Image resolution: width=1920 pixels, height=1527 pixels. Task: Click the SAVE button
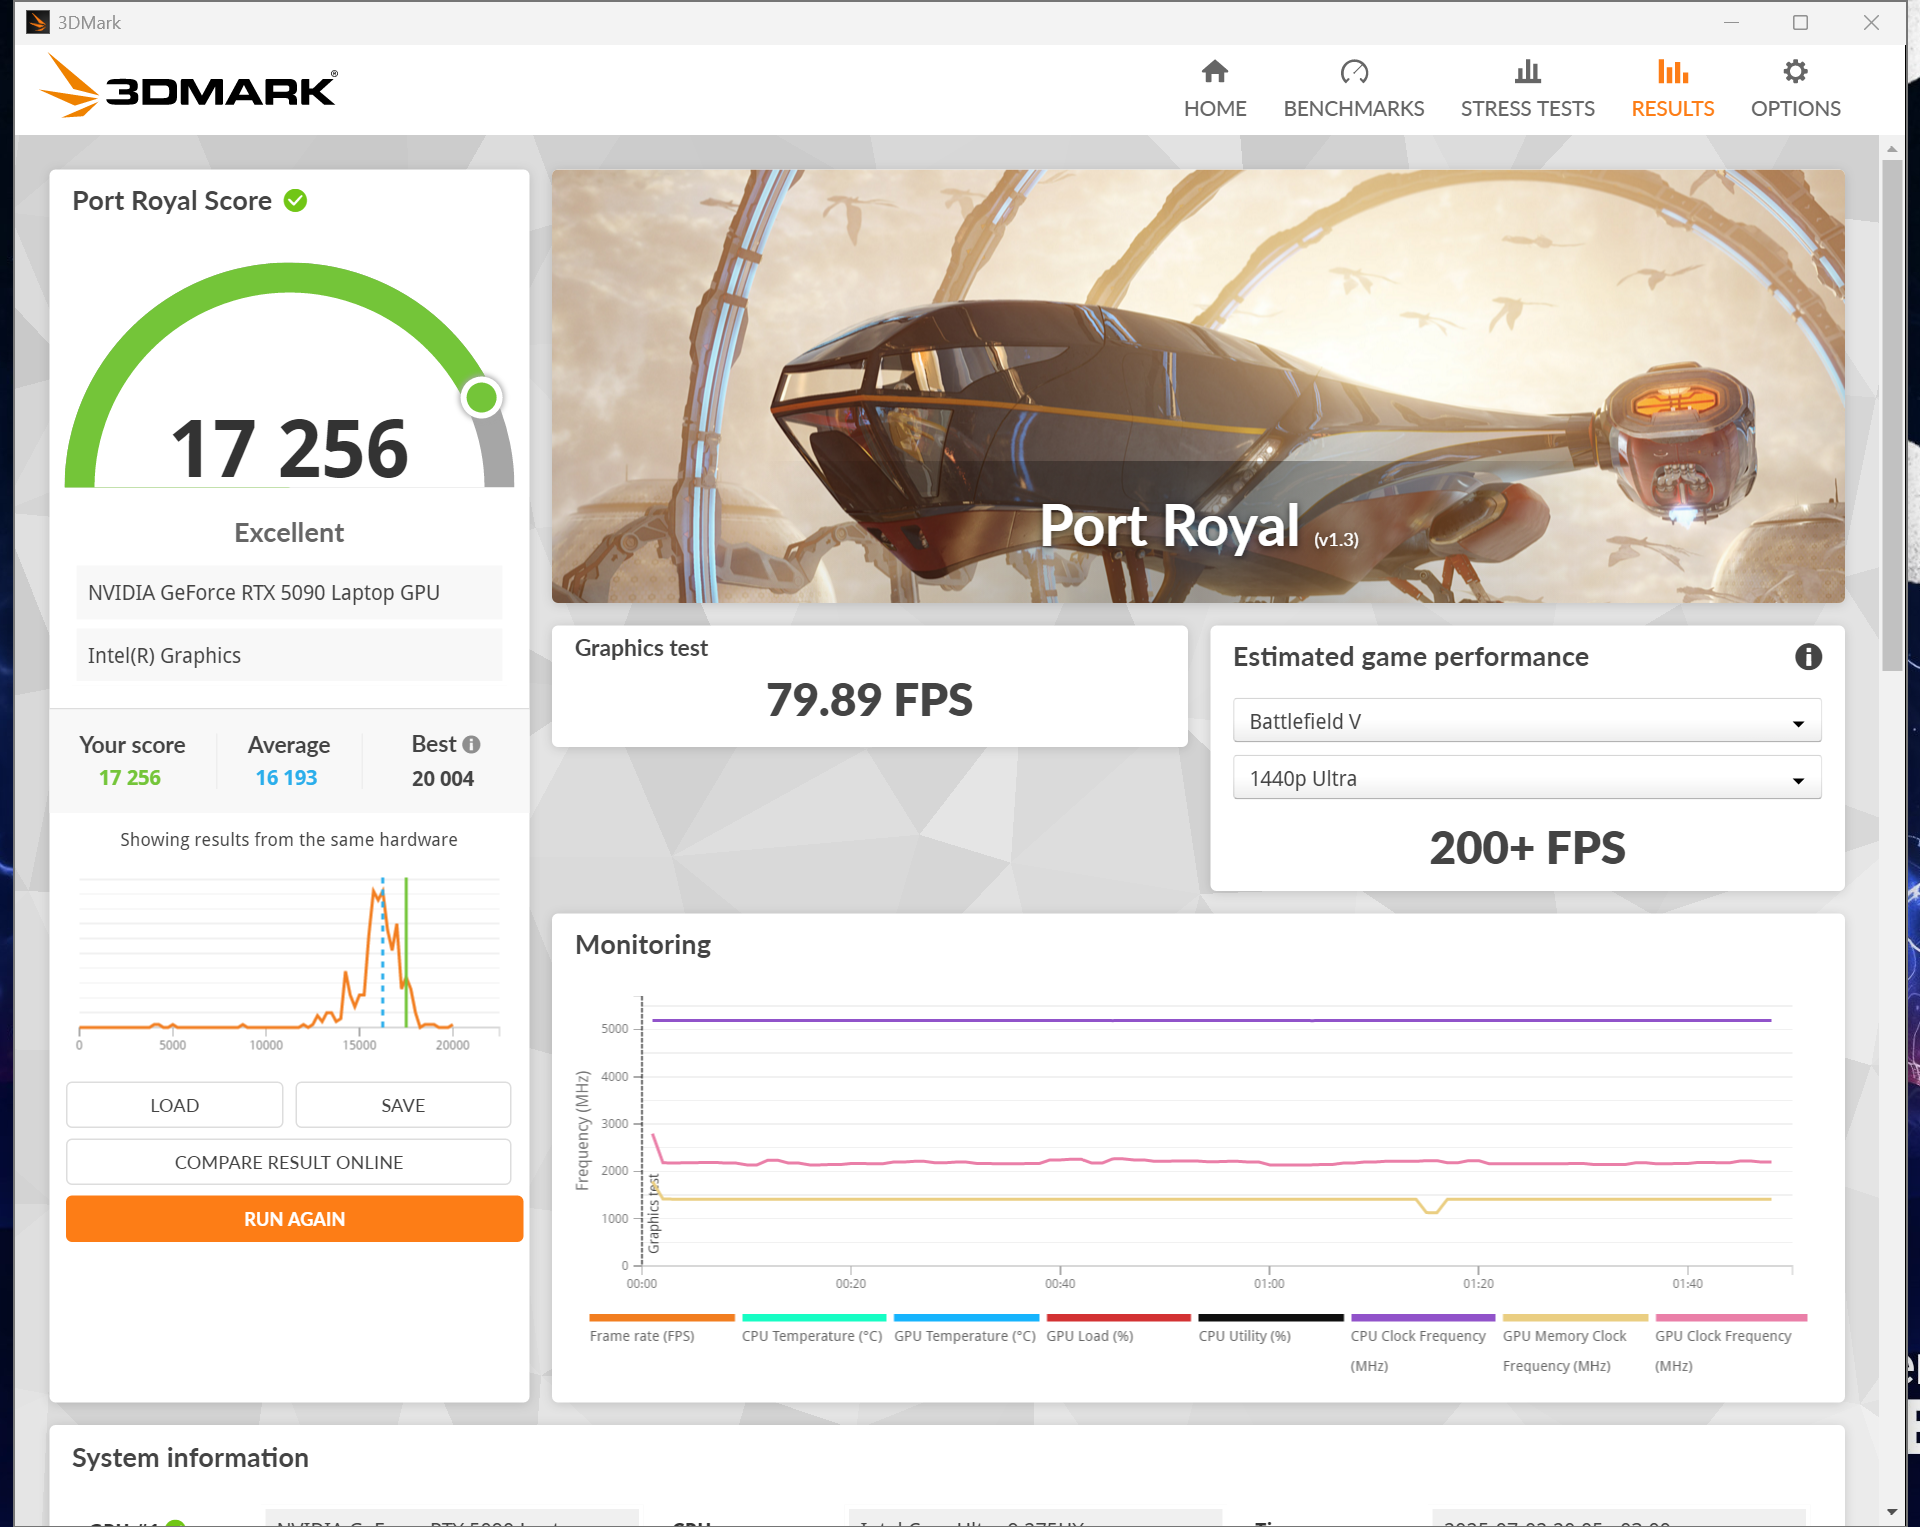[403, 1105]
